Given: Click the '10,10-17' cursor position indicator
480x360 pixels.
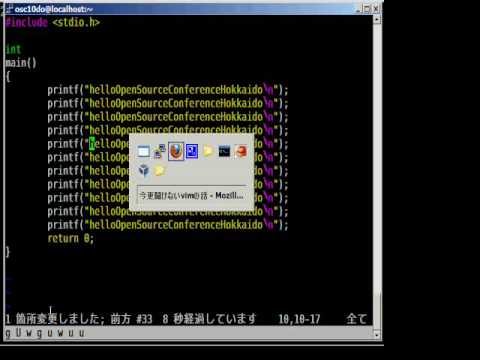Looking at the screenshot, I should coord(299,319).
